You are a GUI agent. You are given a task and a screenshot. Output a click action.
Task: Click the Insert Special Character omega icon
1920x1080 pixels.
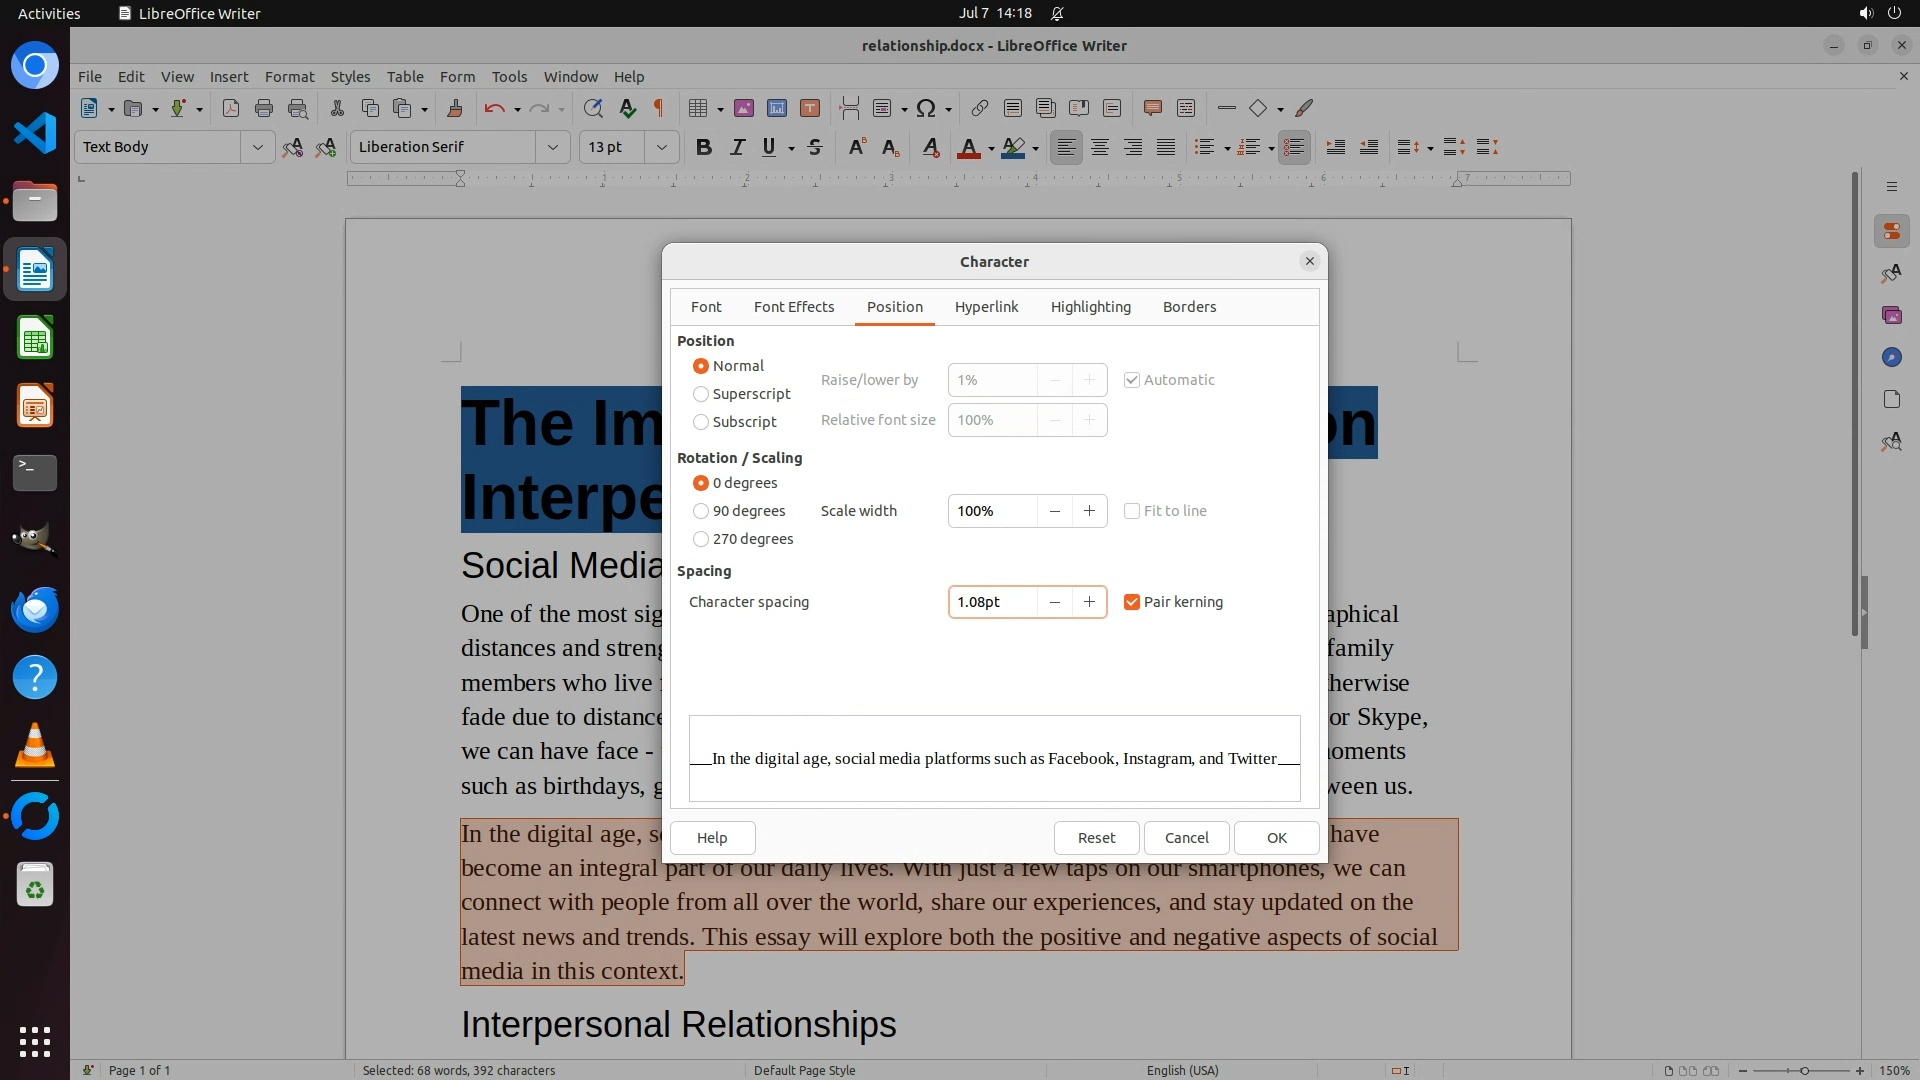pos(926,108)
